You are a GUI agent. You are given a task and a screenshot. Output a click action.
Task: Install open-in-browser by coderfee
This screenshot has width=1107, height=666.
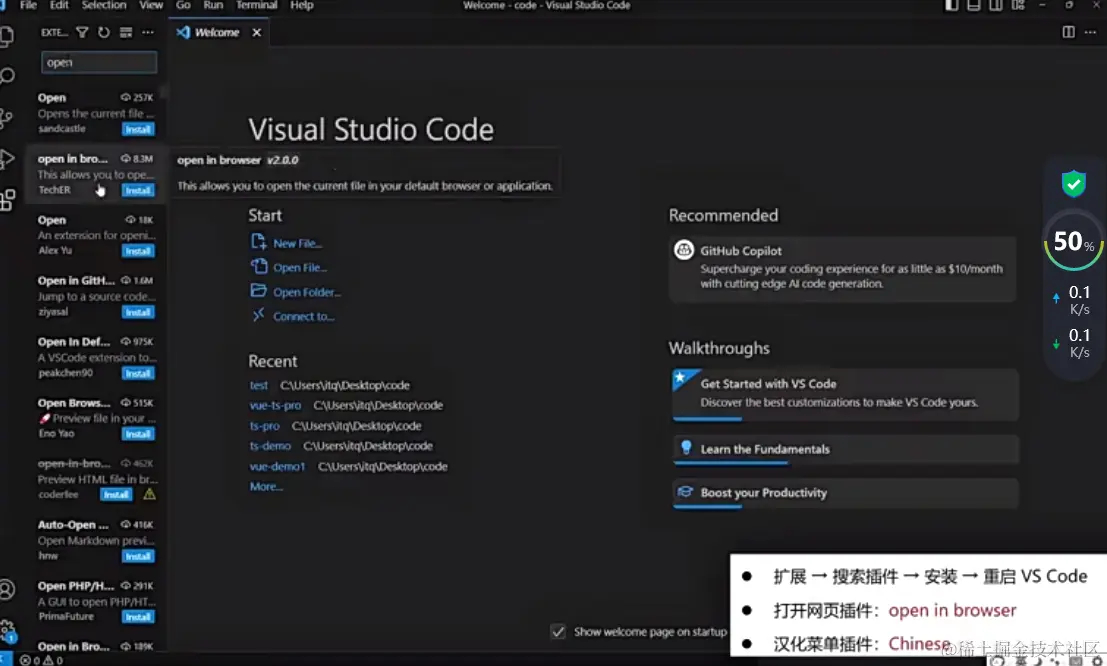(x=116, y=494)
